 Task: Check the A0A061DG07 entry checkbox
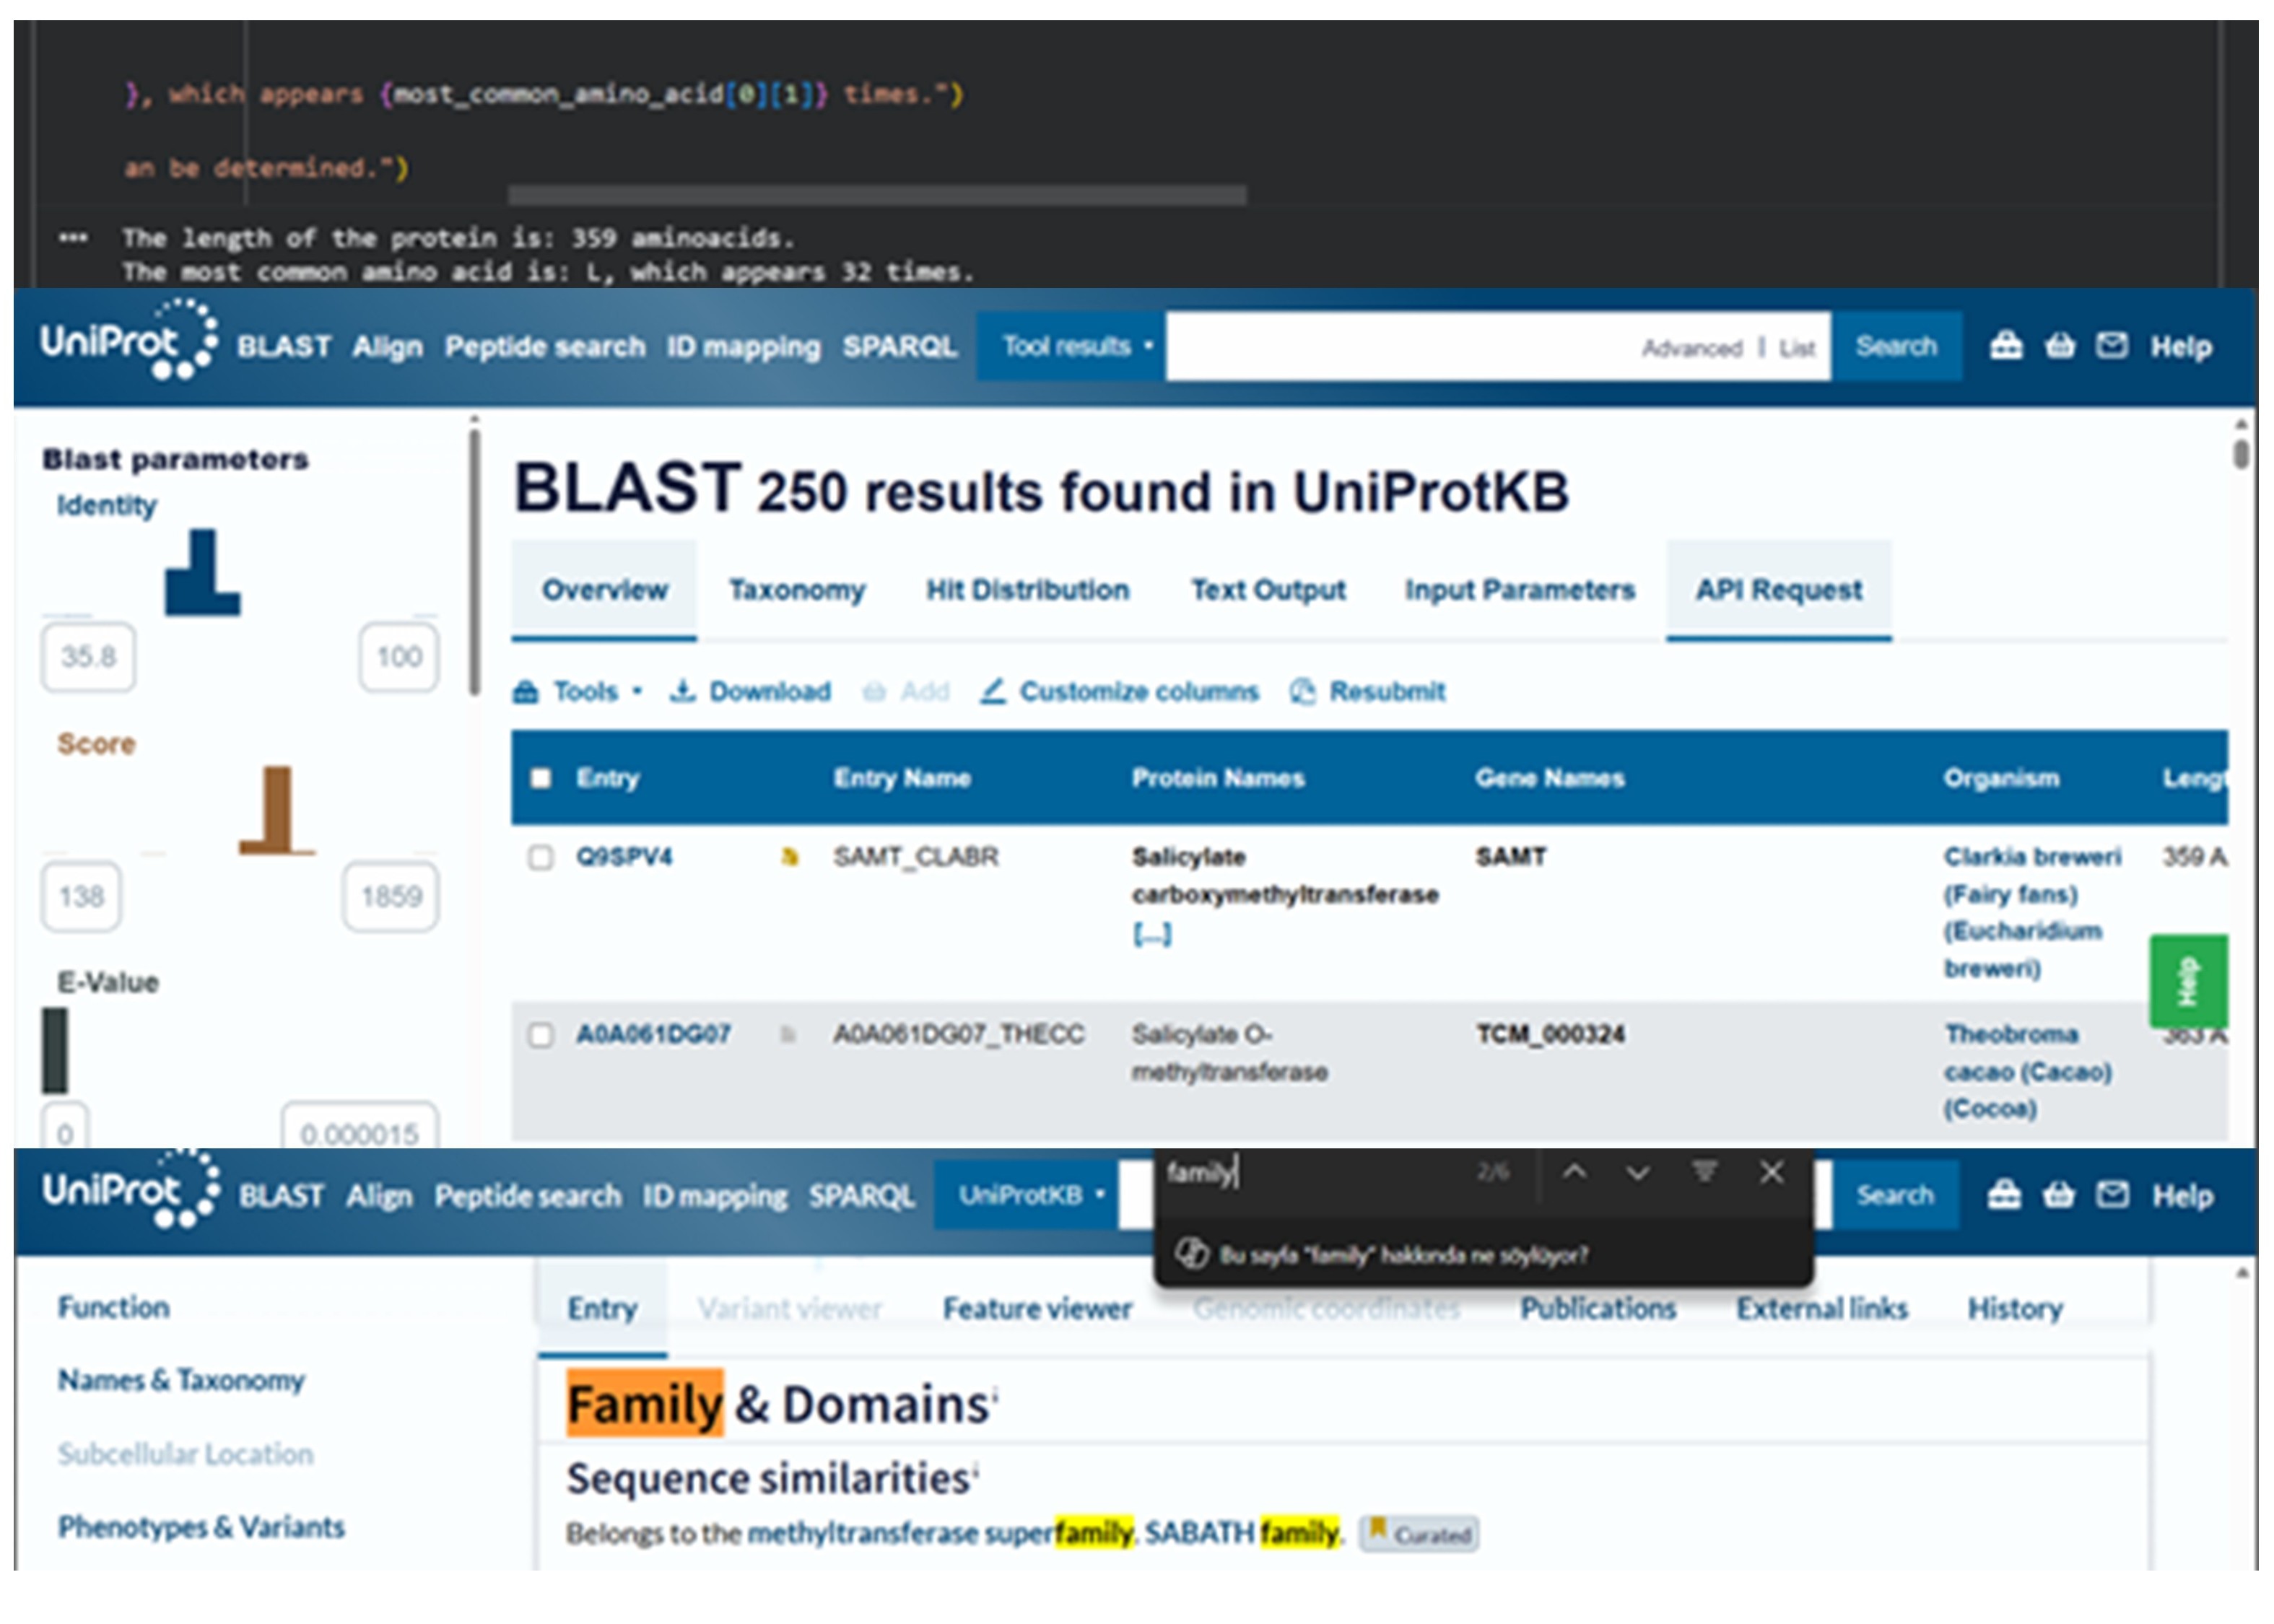tap(541, 1034)
